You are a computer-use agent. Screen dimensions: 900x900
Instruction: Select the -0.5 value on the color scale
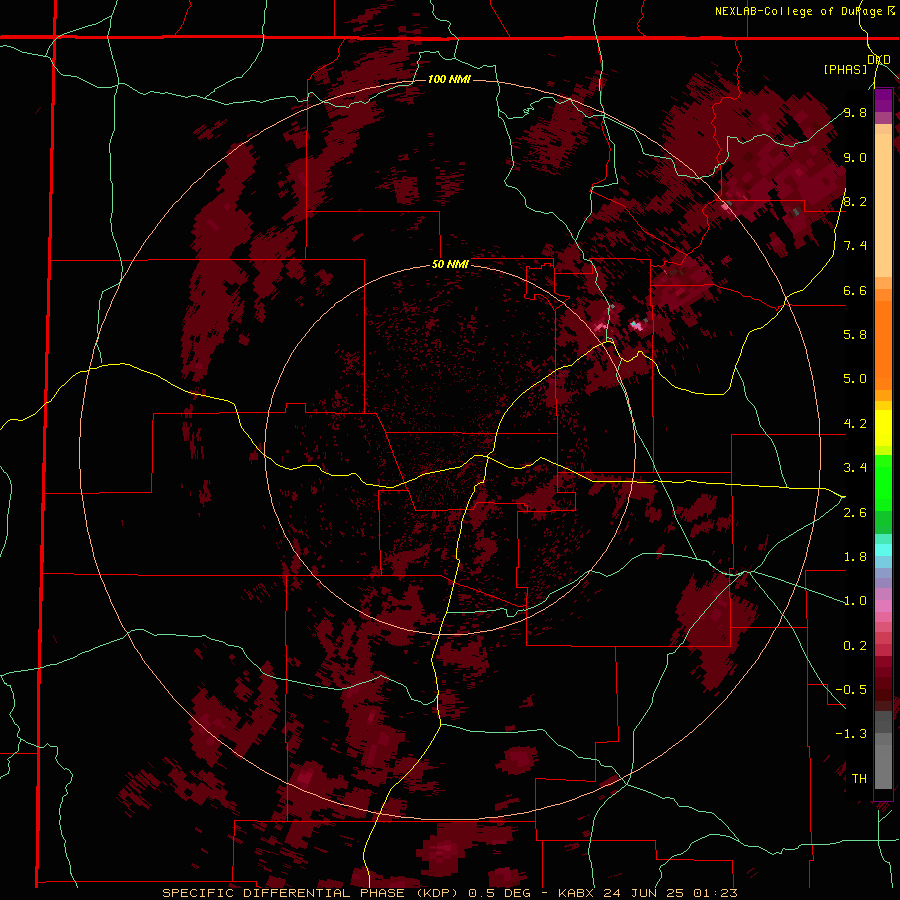pyautogui.click(x=851, y=689)
